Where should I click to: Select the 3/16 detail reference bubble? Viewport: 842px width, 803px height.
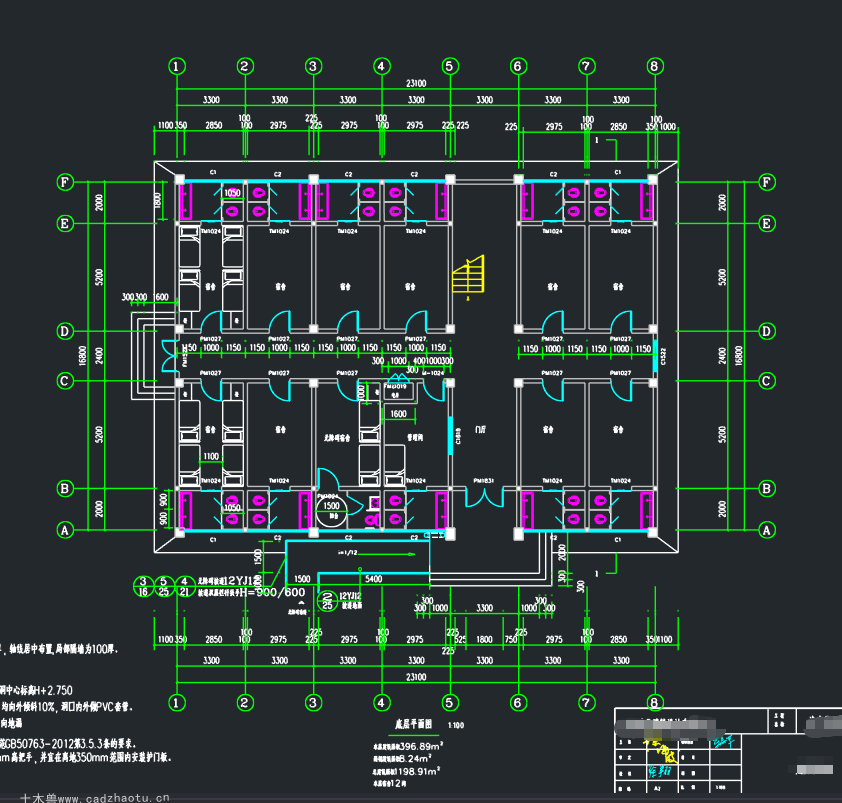(143, 587)
